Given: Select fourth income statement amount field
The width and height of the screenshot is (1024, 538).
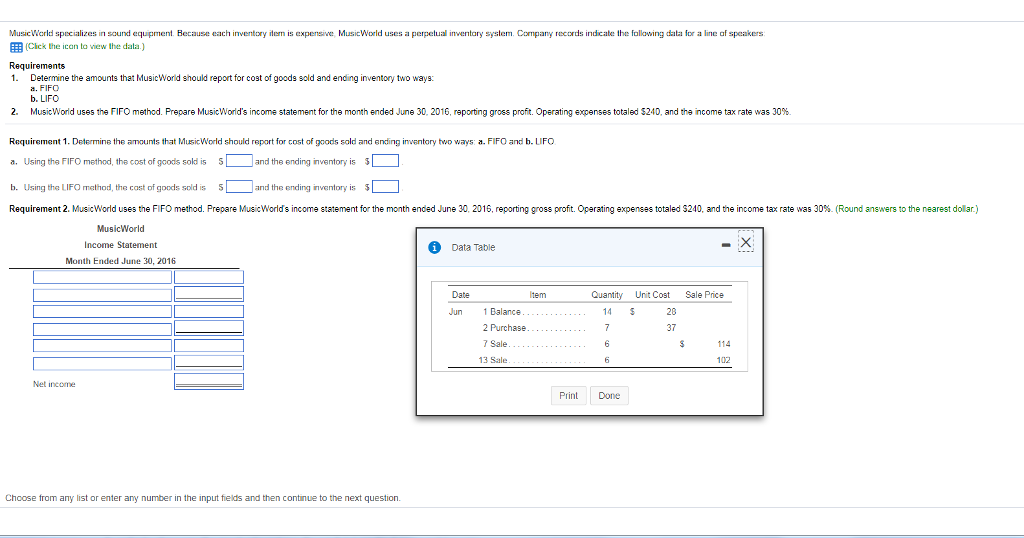Looking at the screenshot, I should [209, 328].
